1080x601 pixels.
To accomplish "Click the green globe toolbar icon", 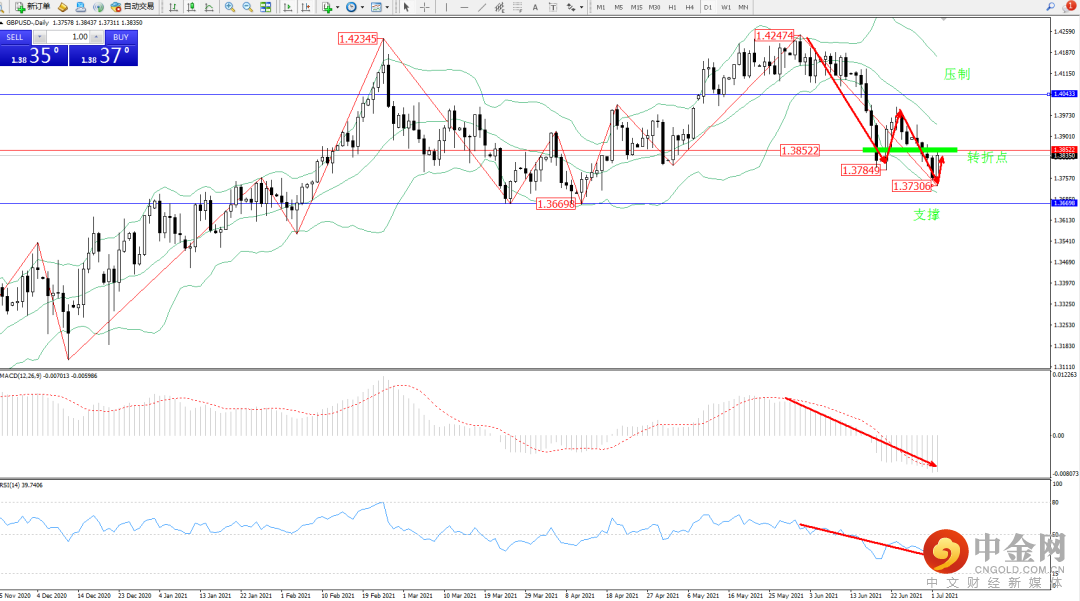I will pos(98,7).
